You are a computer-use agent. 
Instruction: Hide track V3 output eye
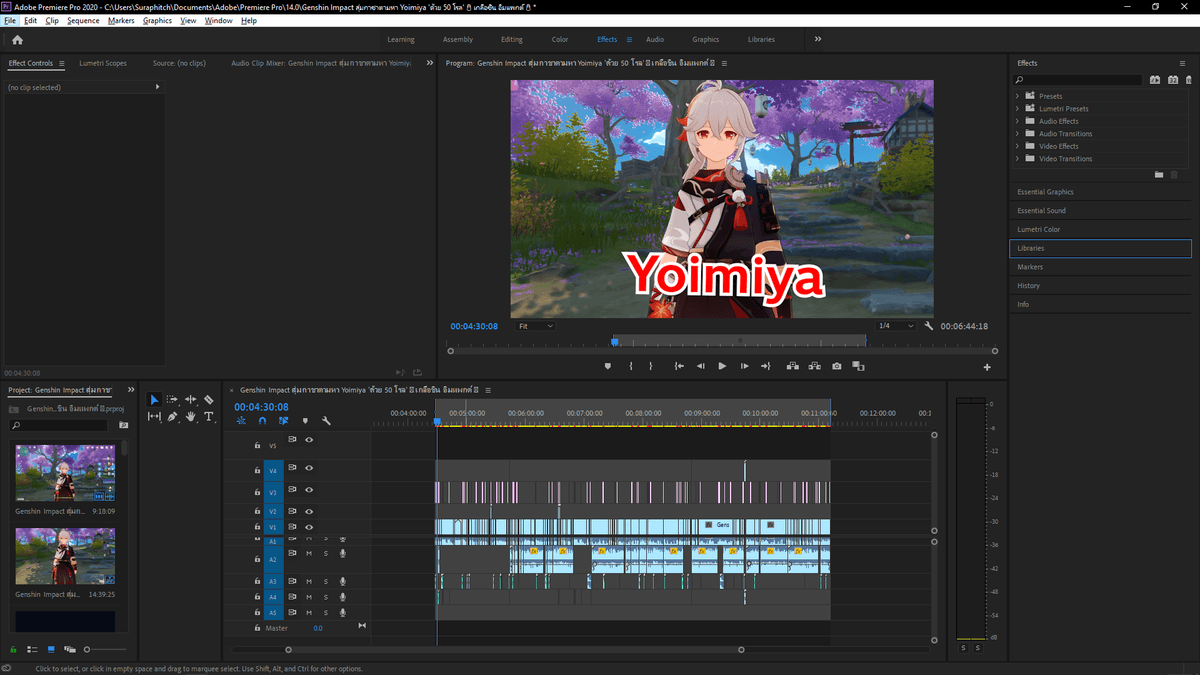[309, 490]
